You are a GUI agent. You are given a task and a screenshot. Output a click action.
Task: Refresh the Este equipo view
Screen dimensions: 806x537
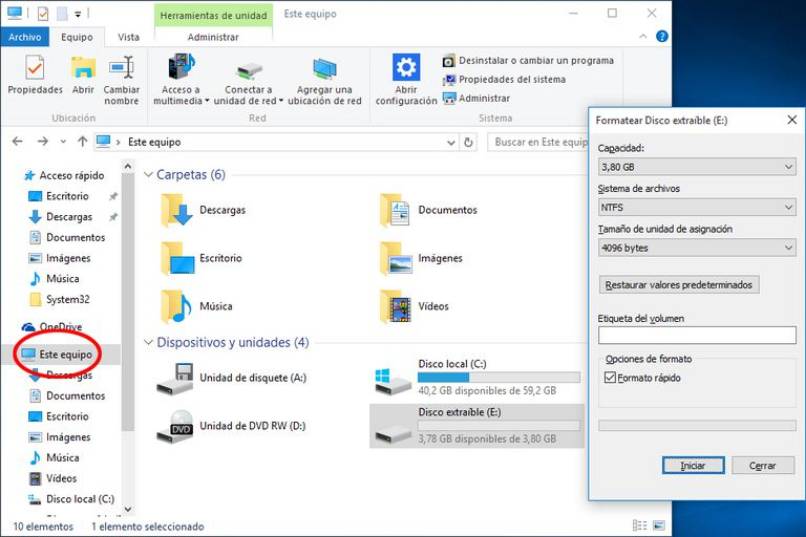pos(468,142)
